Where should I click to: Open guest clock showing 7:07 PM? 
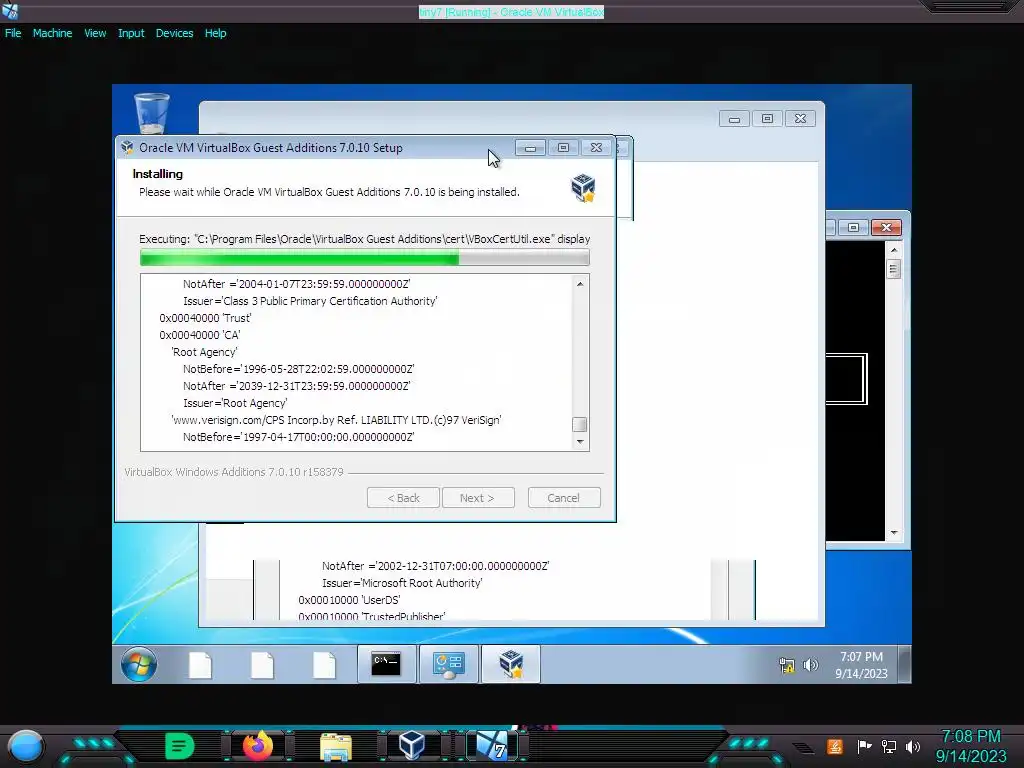(x=861, y=665)
